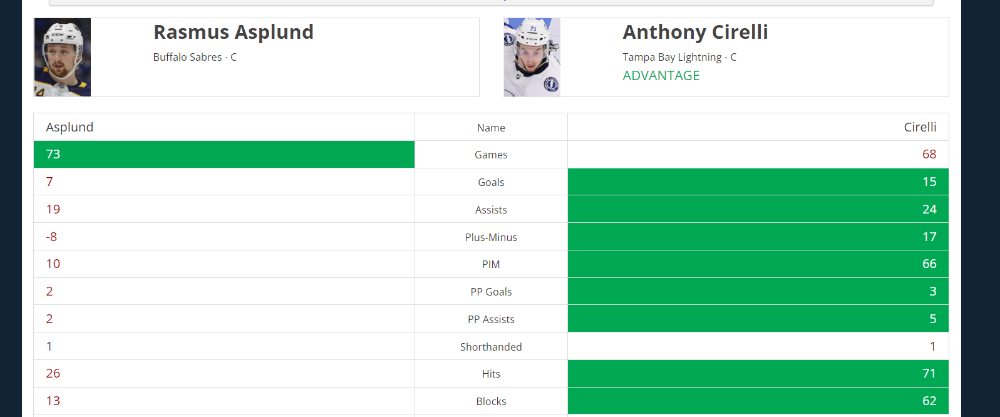Image resolution: width=1000 pixels, height=417 pixels.
Task: Select the Shorthanded row label
Action: pos(491,347)
